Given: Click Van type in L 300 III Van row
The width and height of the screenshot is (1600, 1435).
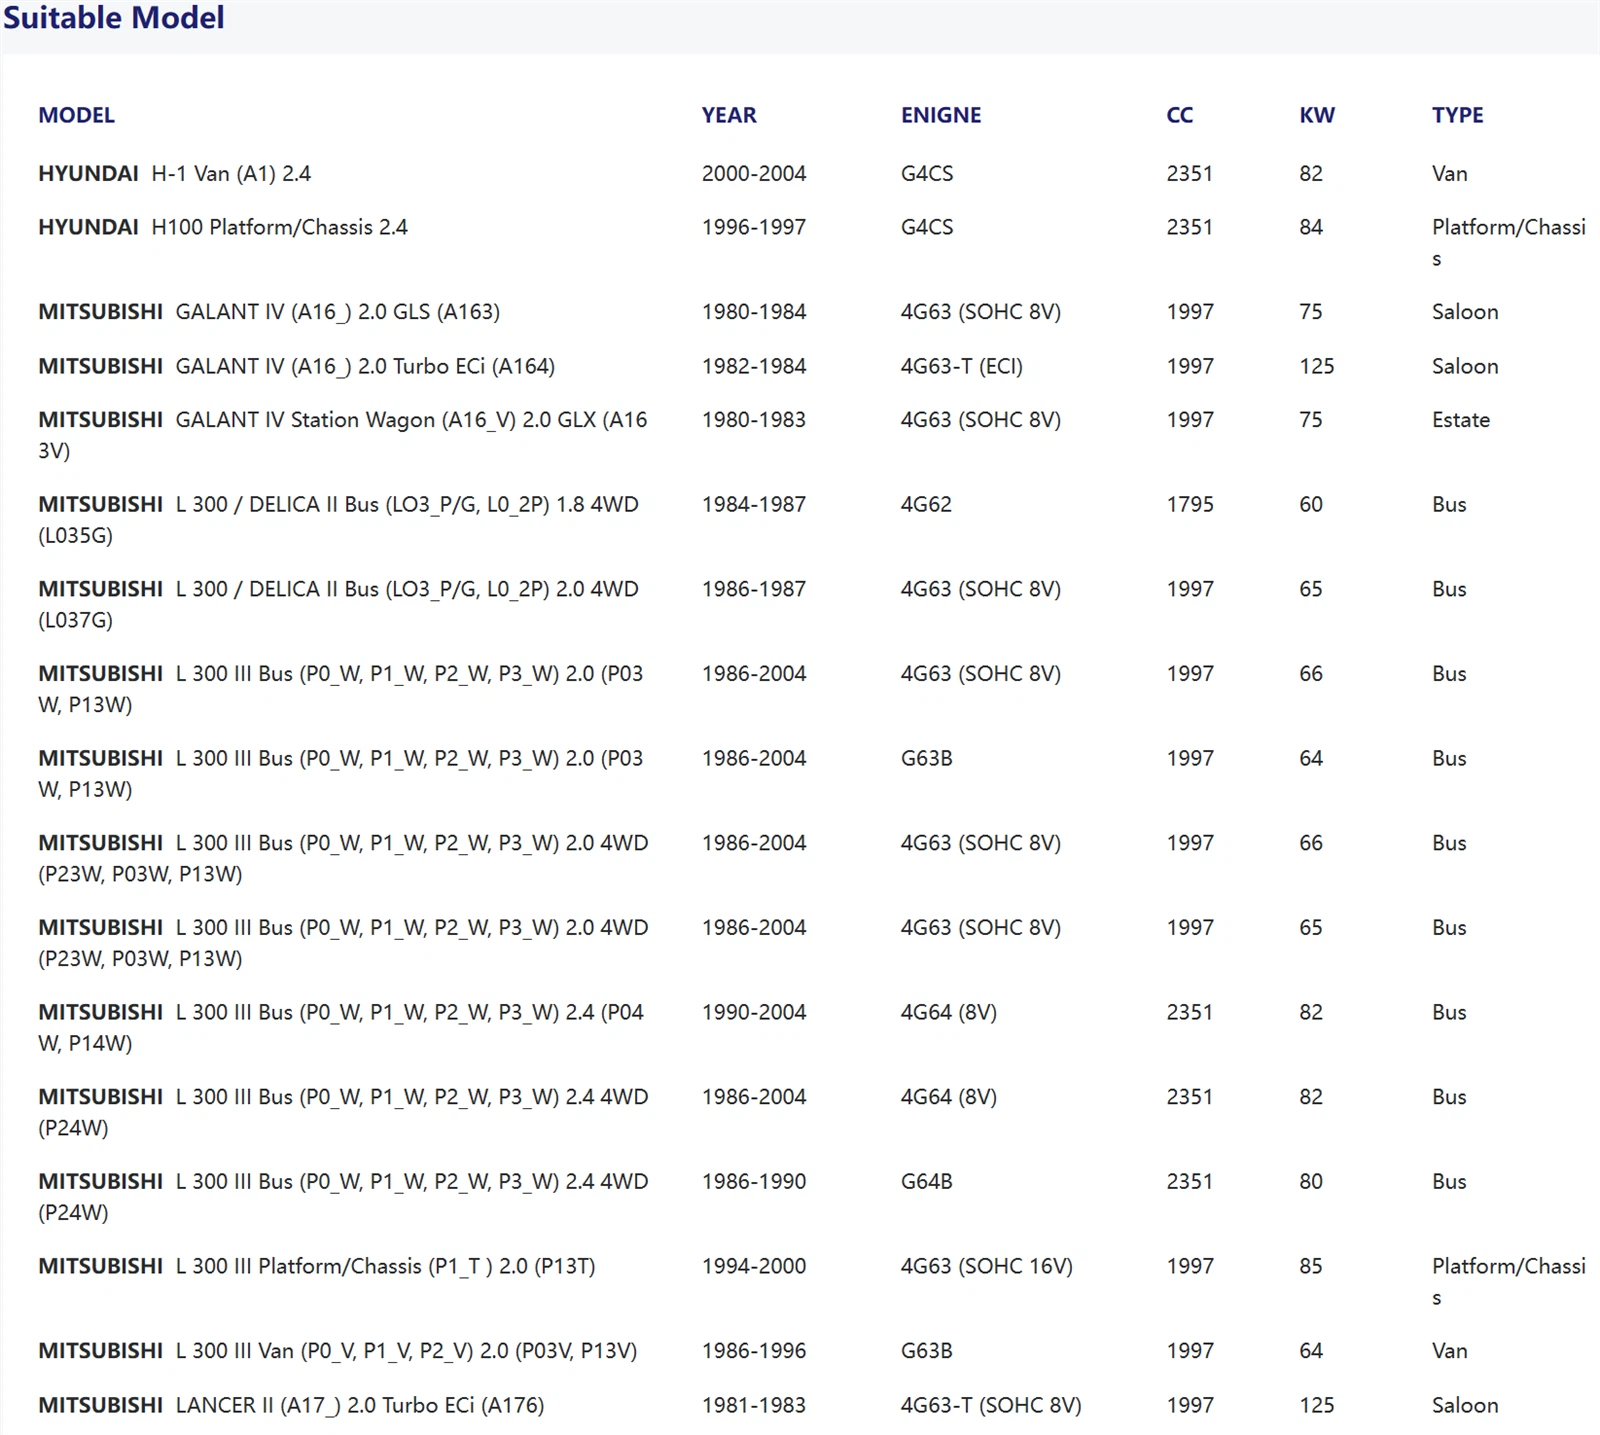Looking at the screenshot, I should click(1450, 1351).
